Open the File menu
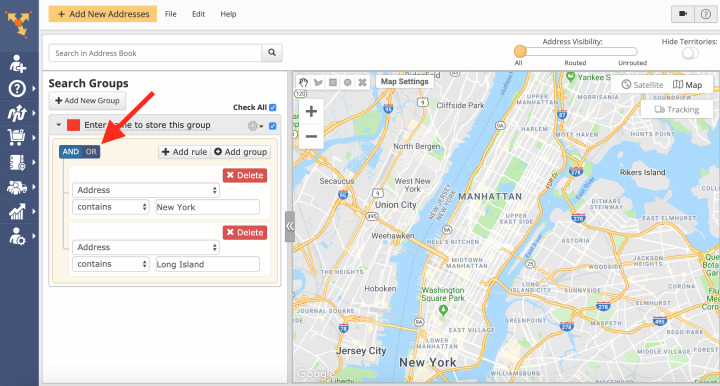Viewport: 720px width, 386px height. (x=171, y=14)
